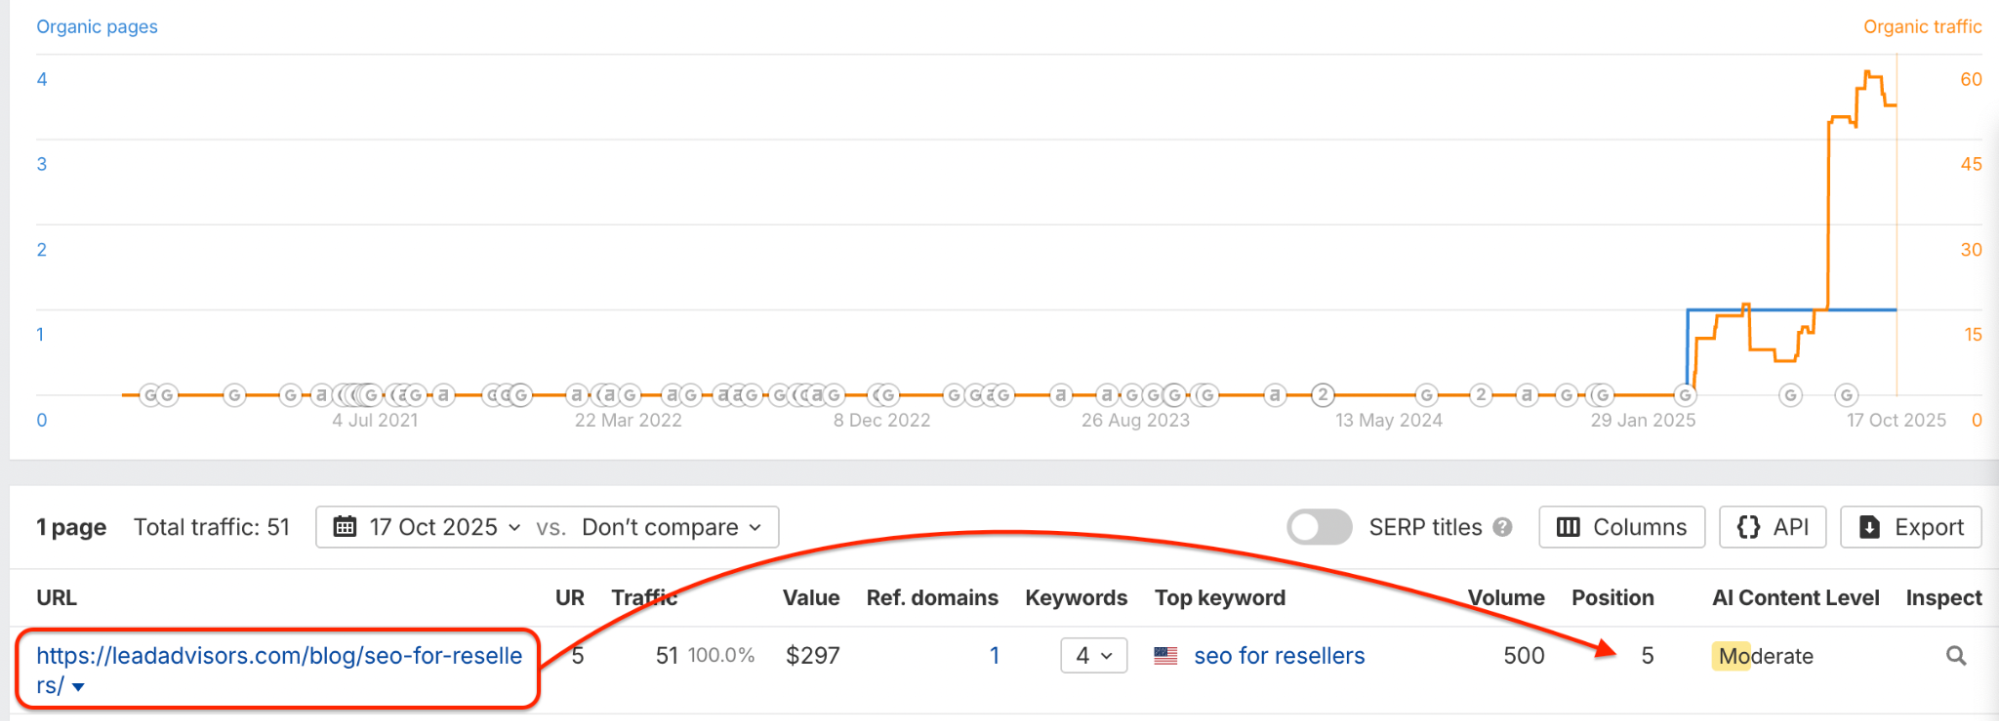
Task: Sort by the Position column header
Action: [1612, 598]
